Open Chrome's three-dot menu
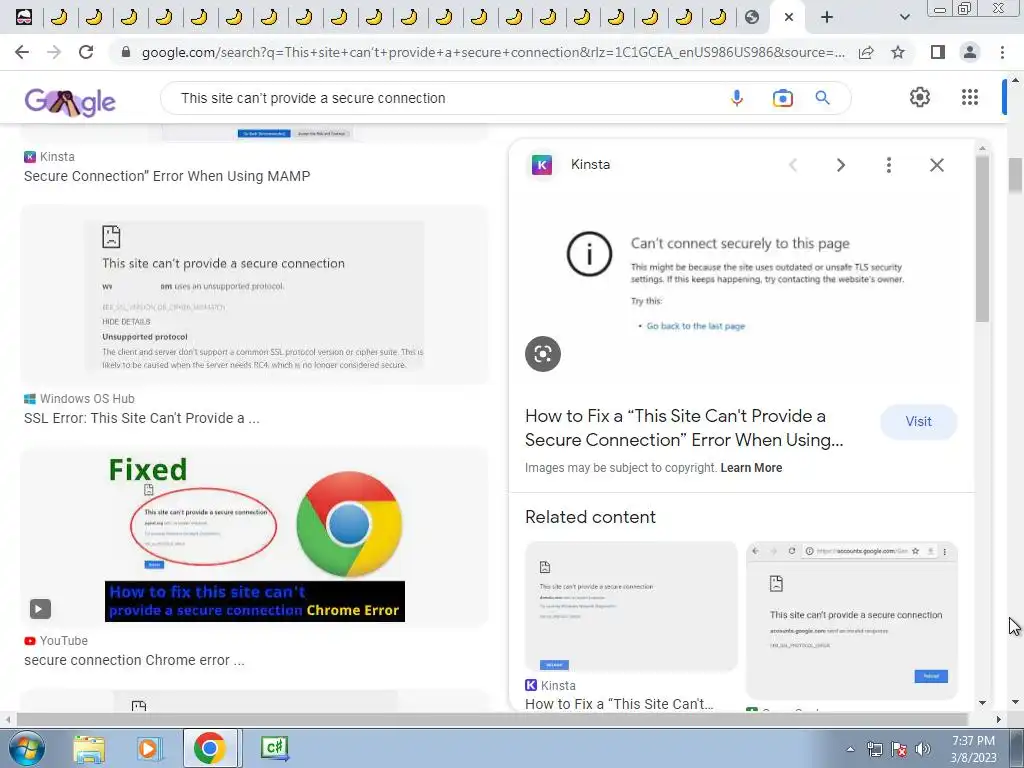This screenshot has width=1024, height=768. (1002, 52)
